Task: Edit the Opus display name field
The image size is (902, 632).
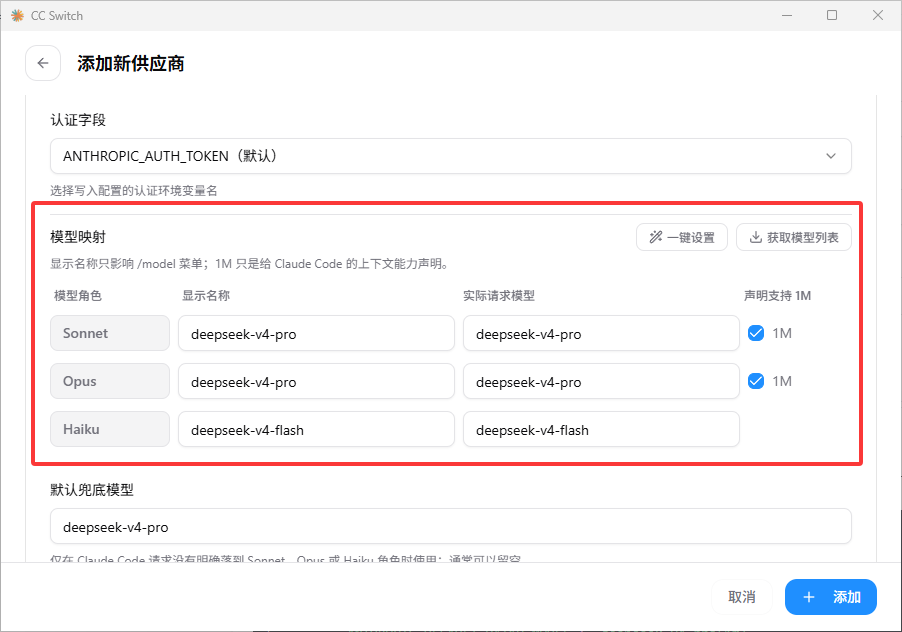Action: tap(316, 381)
